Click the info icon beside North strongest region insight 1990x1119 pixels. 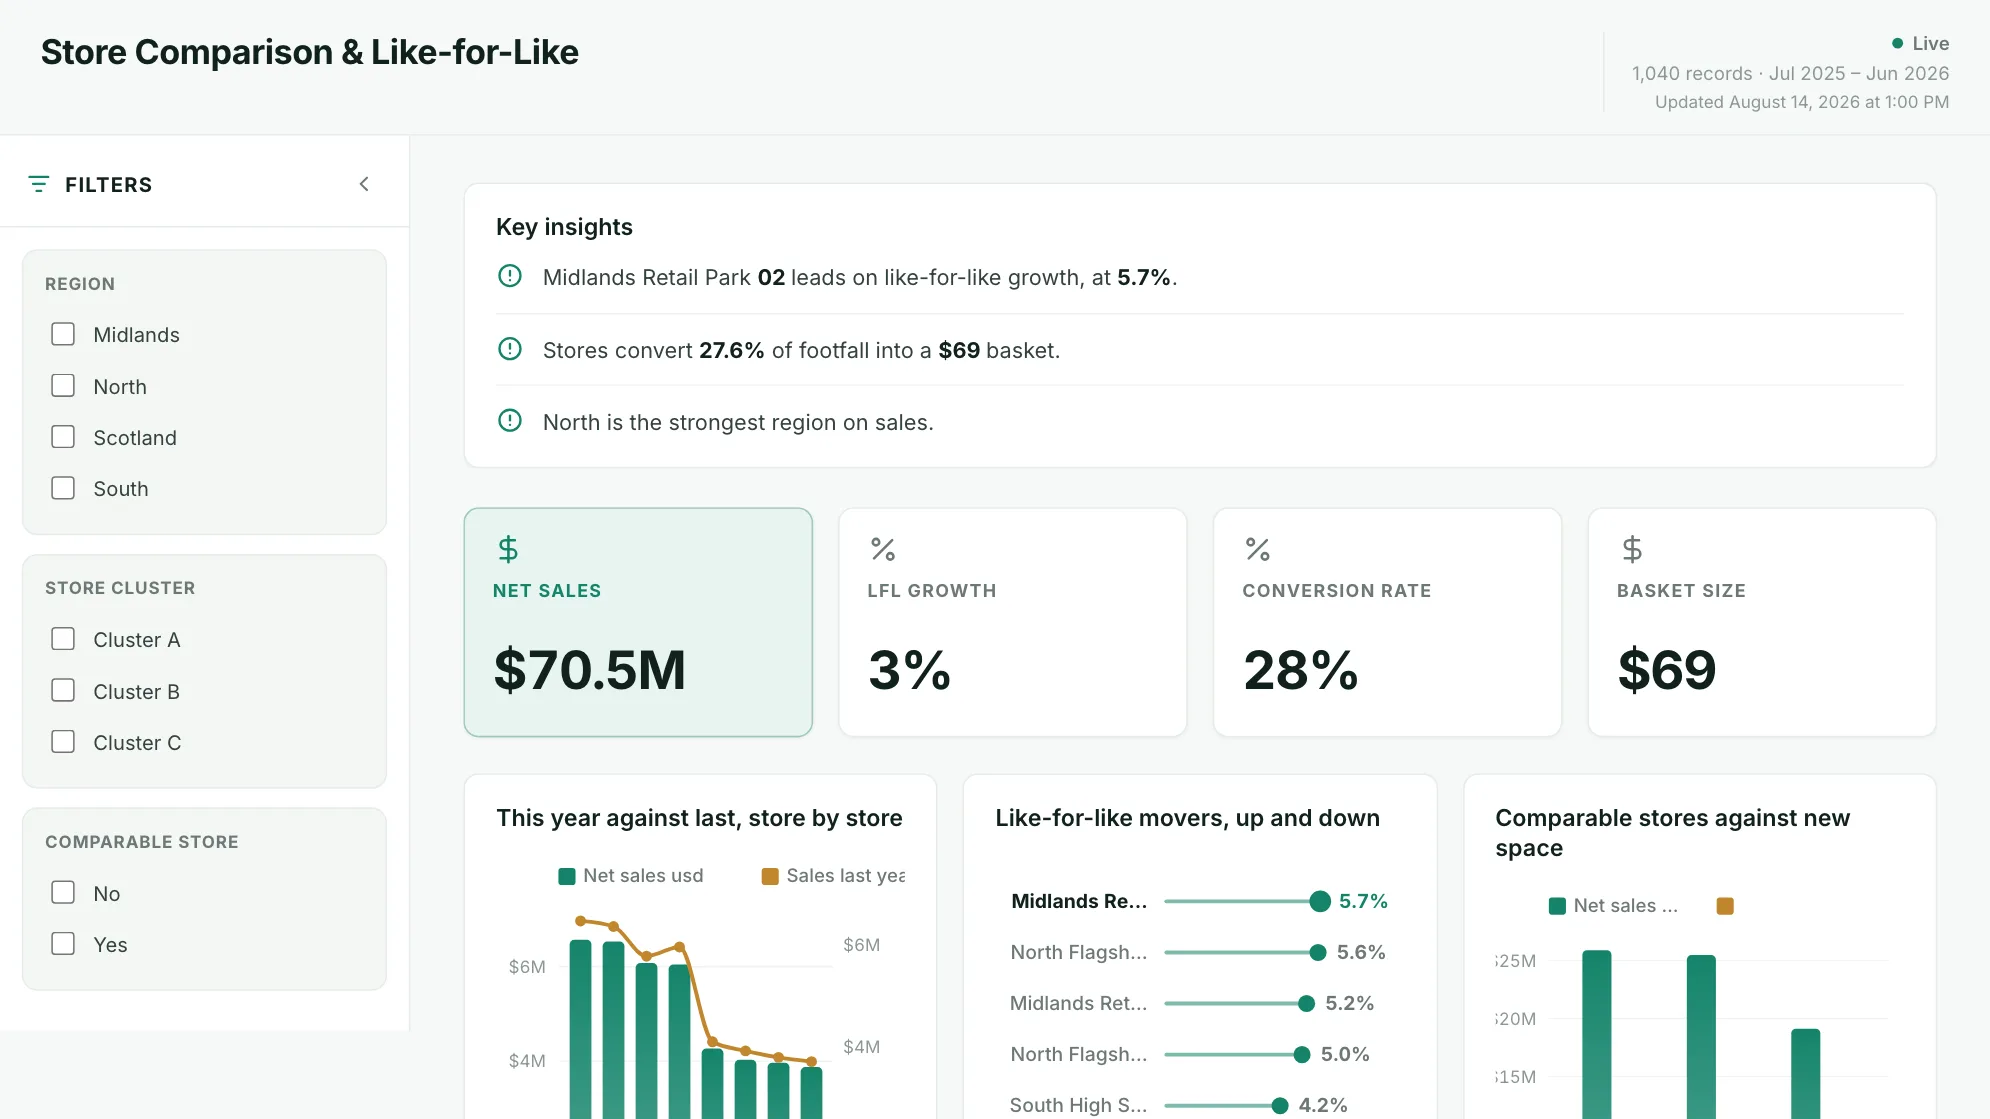tap(510, 421)
